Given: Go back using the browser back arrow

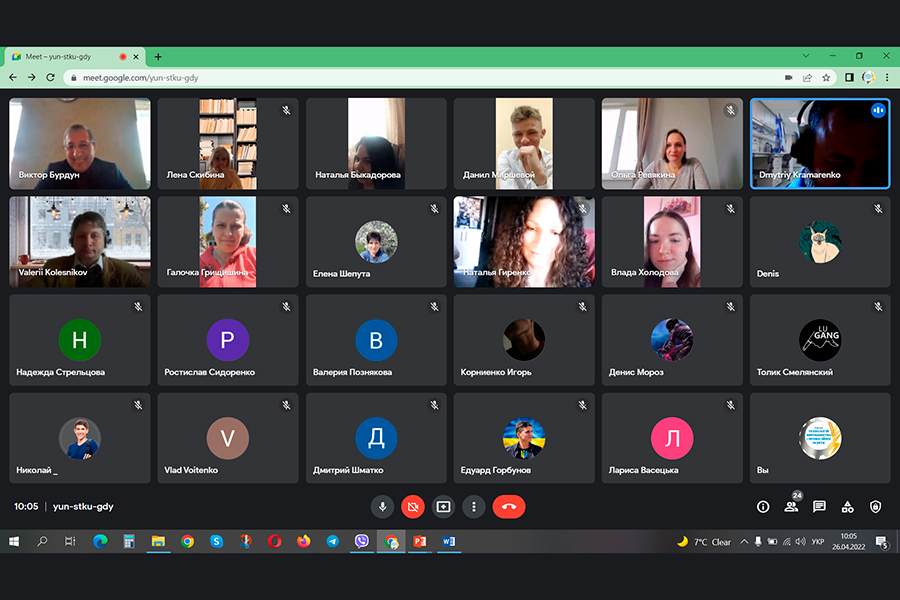Looking at the screenshot, I should (13, 78).
